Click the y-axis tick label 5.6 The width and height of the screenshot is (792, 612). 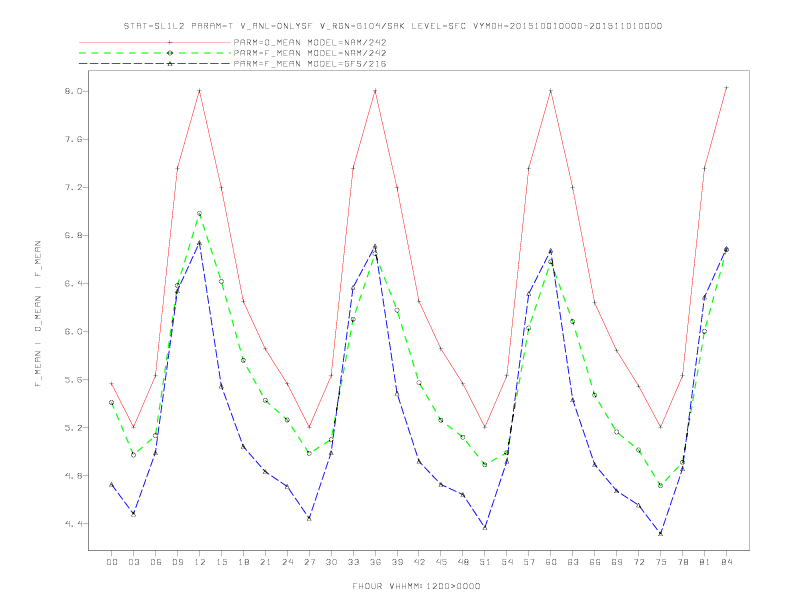click(73, 380)
